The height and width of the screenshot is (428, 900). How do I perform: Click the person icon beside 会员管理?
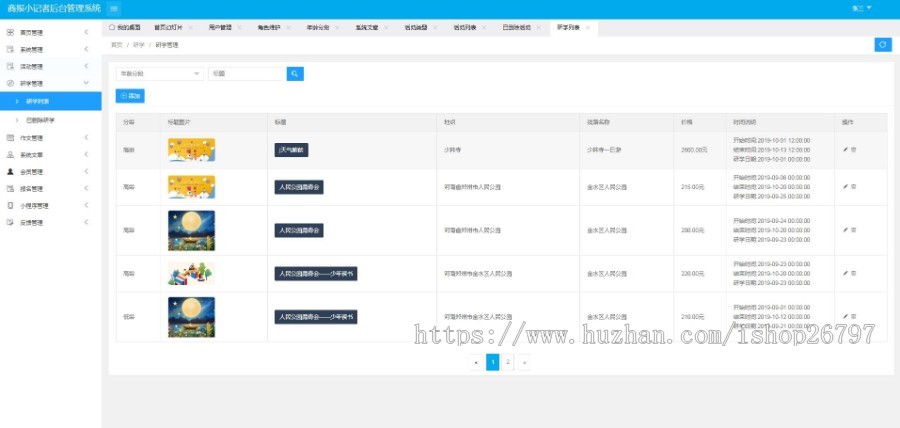[x=10, y=172]
